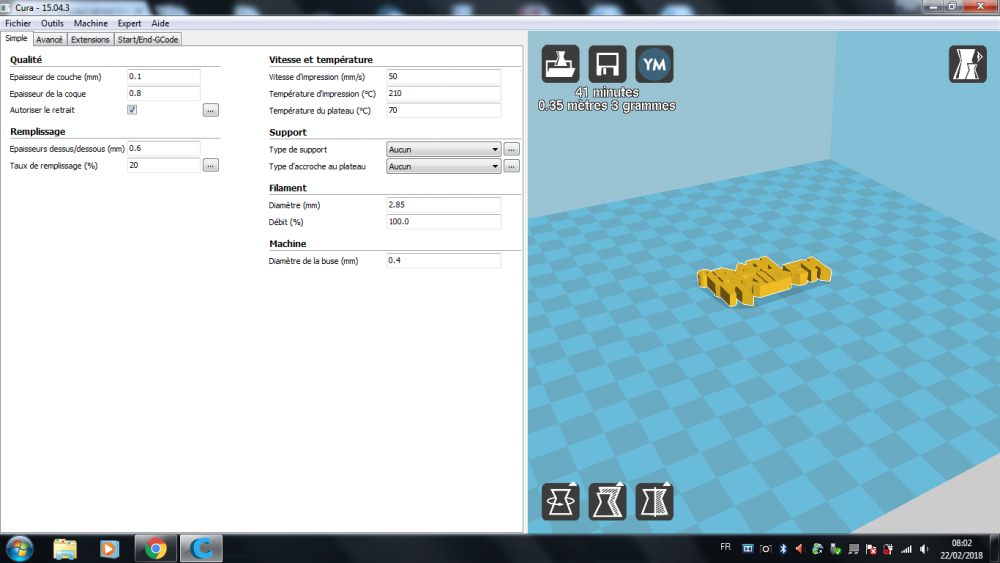This screenshot has height=563, width=1000.
Task: Click the Epaisseur de couche input field
Action: 164,77
